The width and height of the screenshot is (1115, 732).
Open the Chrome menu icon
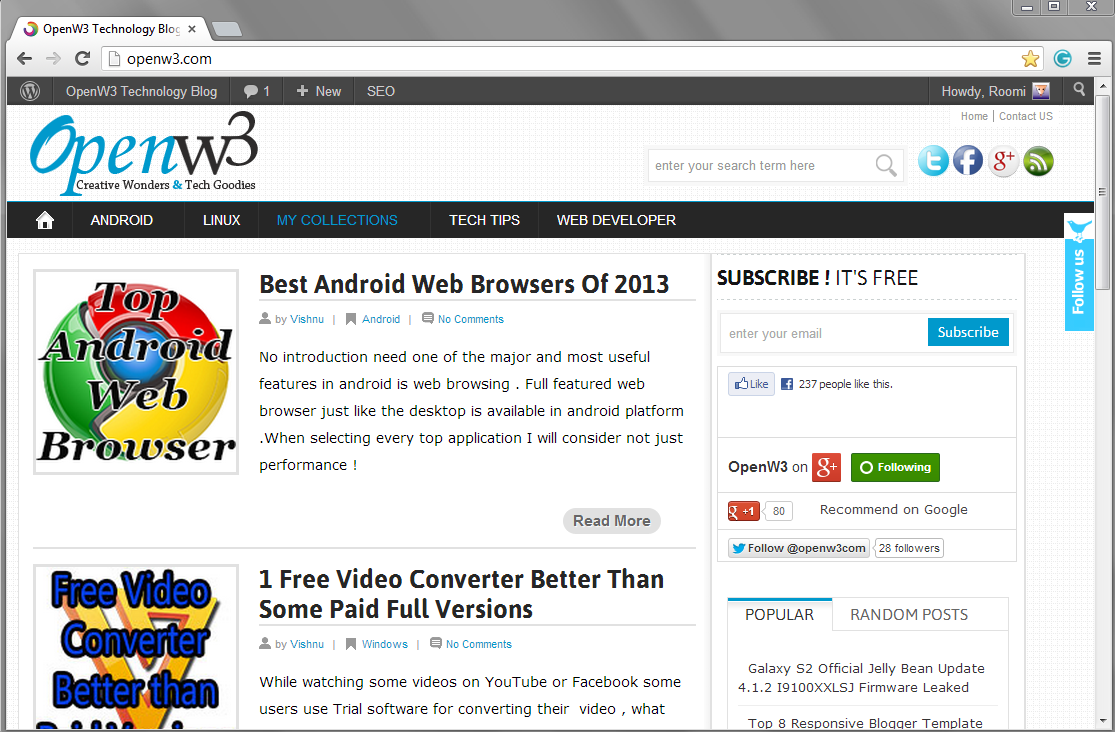coord(1095,58)
